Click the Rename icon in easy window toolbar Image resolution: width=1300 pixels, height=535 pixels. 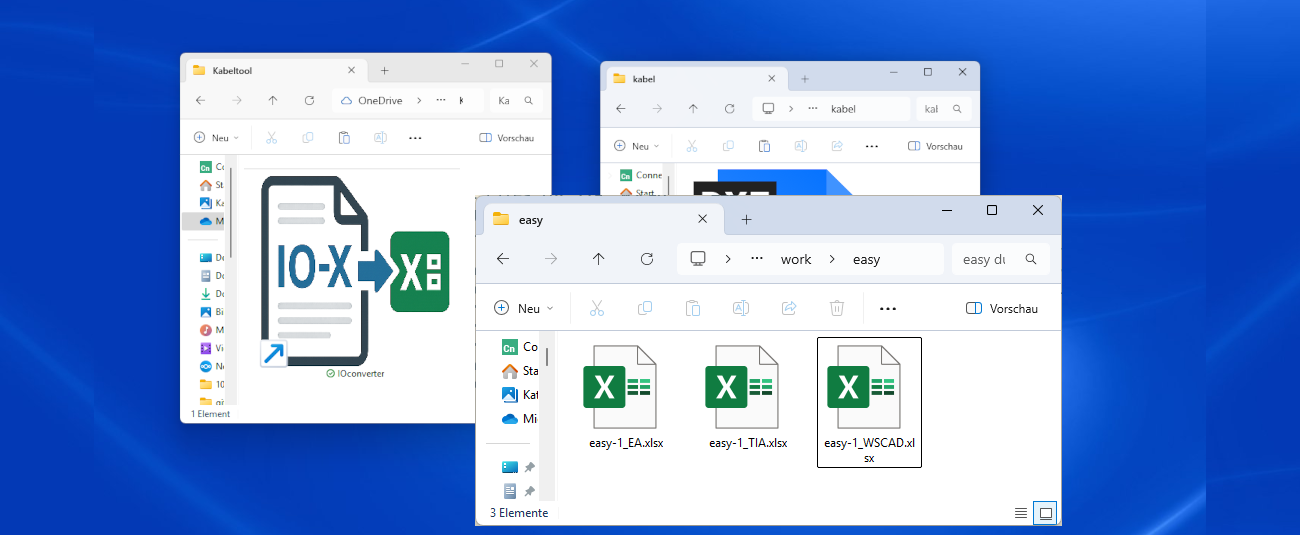point(741,309)
